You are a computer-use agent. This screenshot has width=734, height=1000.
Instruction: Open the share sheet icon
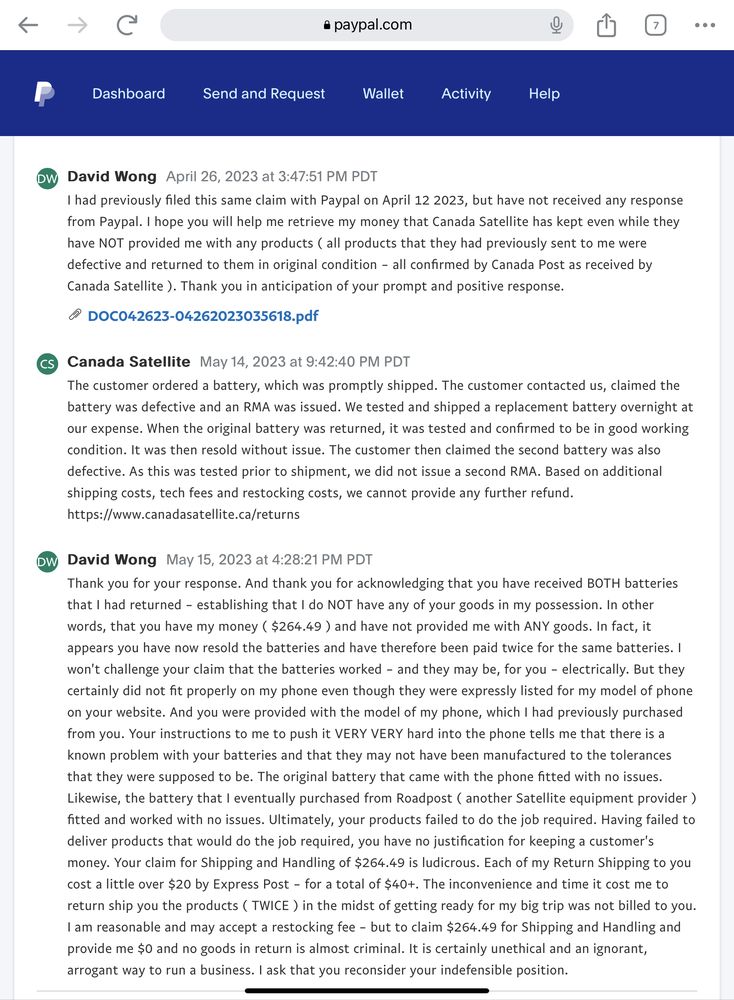(x=606, y=24)
